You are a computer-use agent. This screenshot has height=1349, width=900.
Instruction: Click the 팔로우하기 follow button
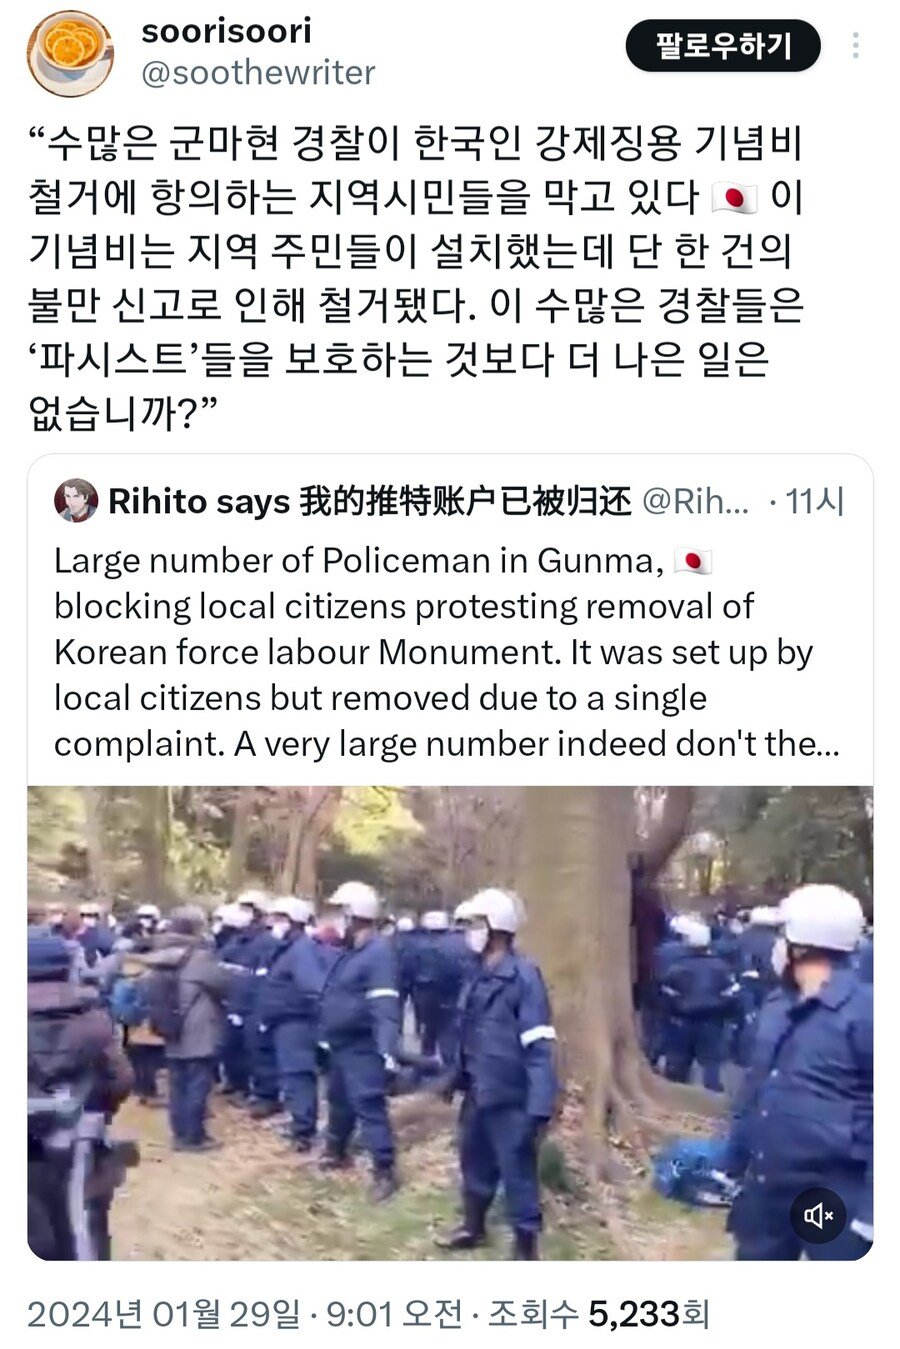pos(723,46)
